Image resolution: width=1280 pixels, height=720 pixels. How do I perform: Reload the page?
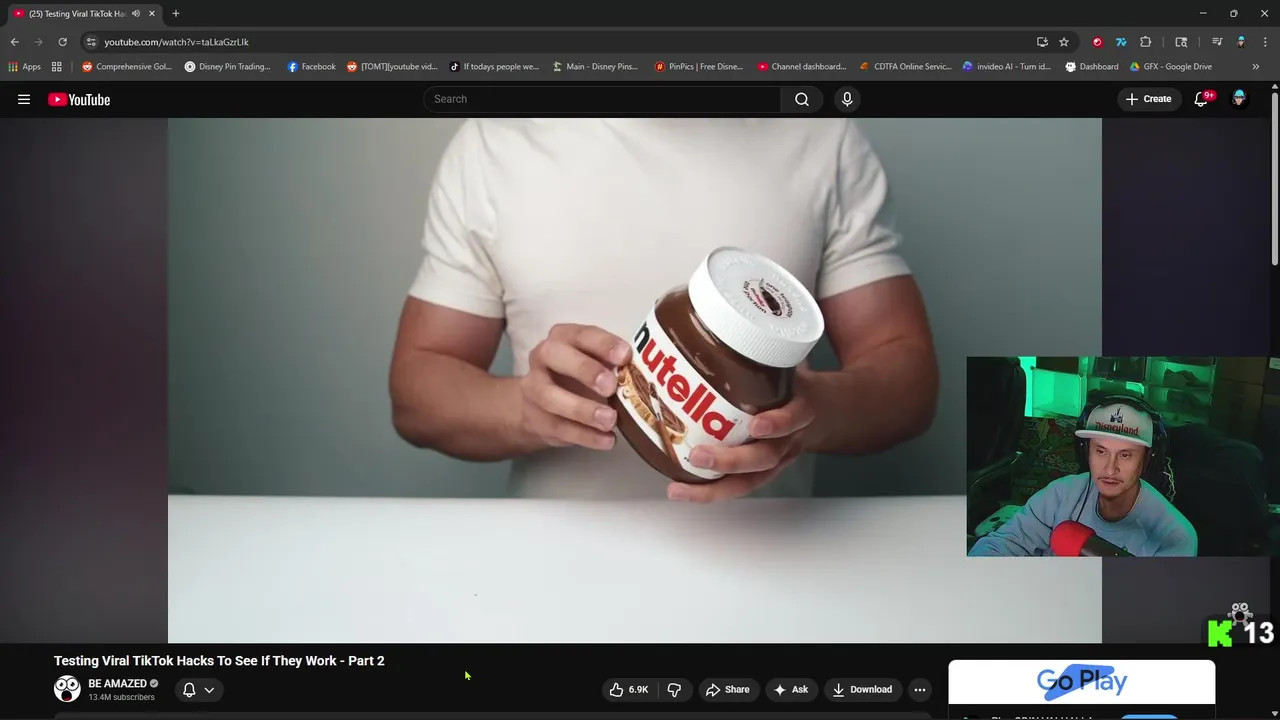point(62,42)
